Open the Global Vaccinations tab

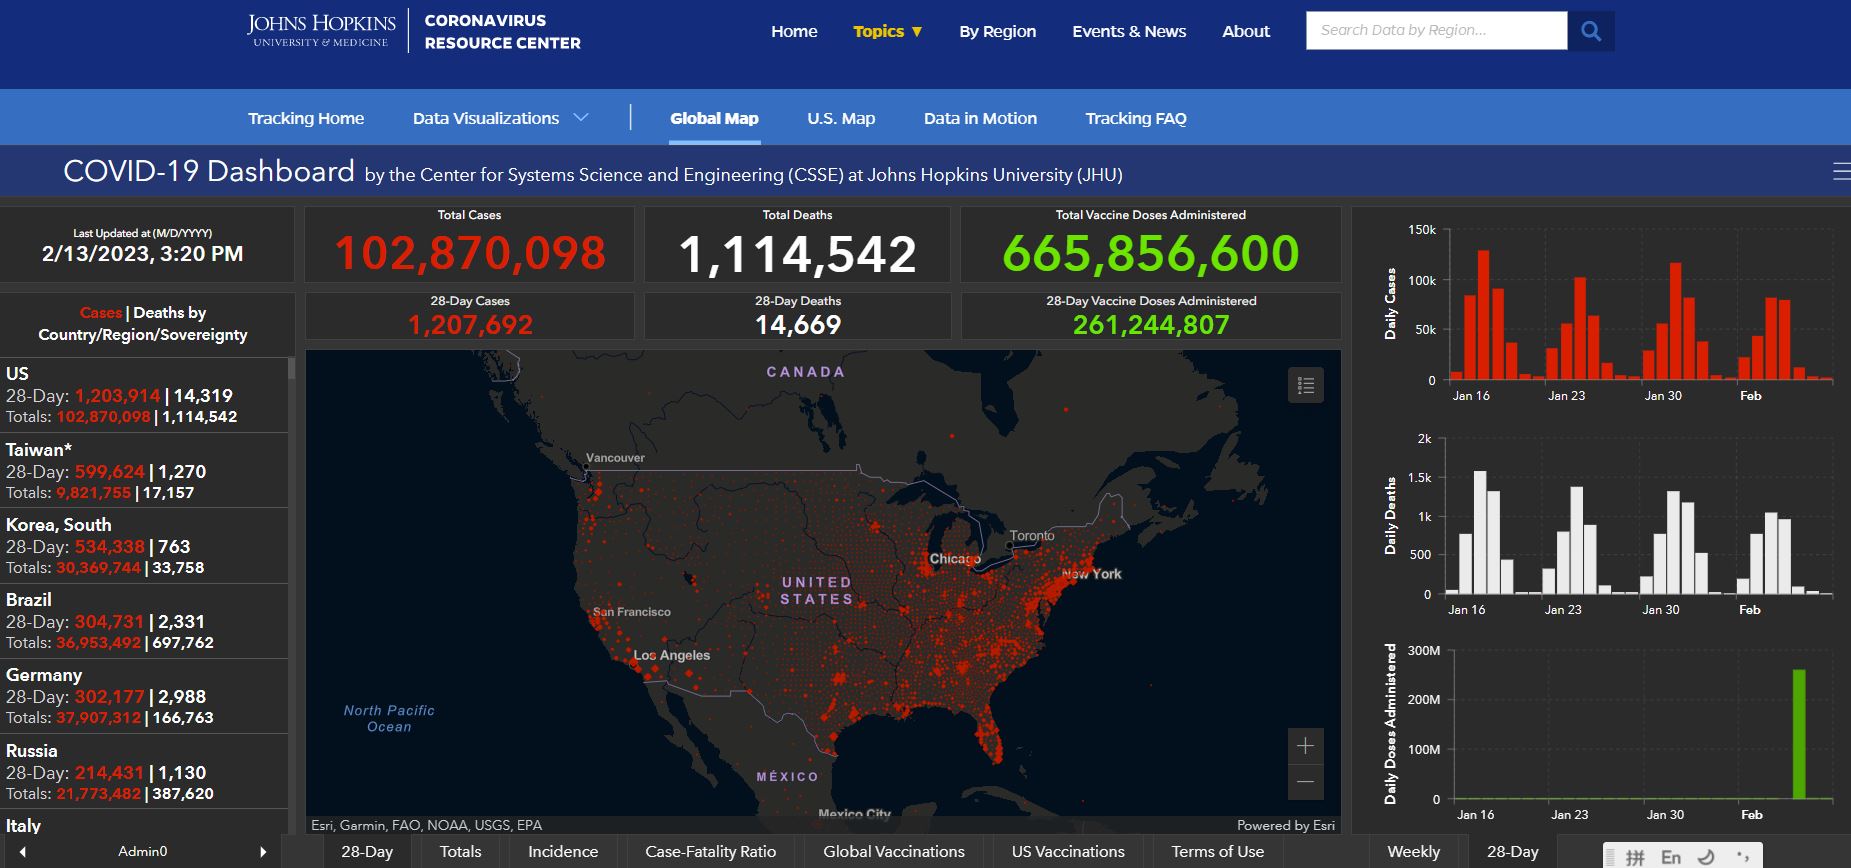[x=894, y=852]
